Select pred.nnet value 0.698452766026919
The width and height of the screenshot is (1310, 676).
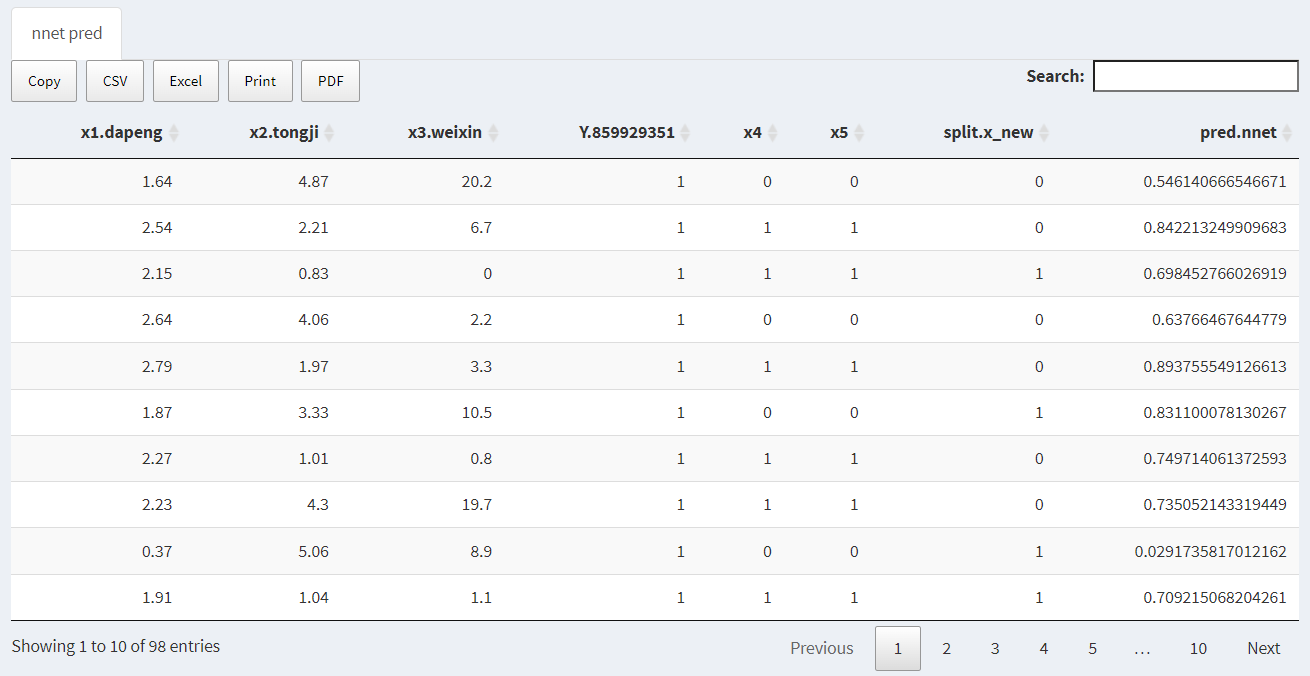1215,274
